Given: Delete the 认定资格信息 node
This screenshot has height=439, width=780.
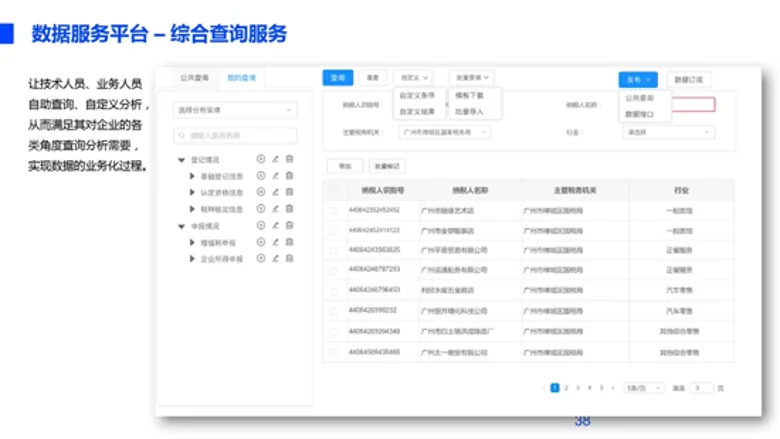Looking at the screenshot, I should click(x=290, y=192).
